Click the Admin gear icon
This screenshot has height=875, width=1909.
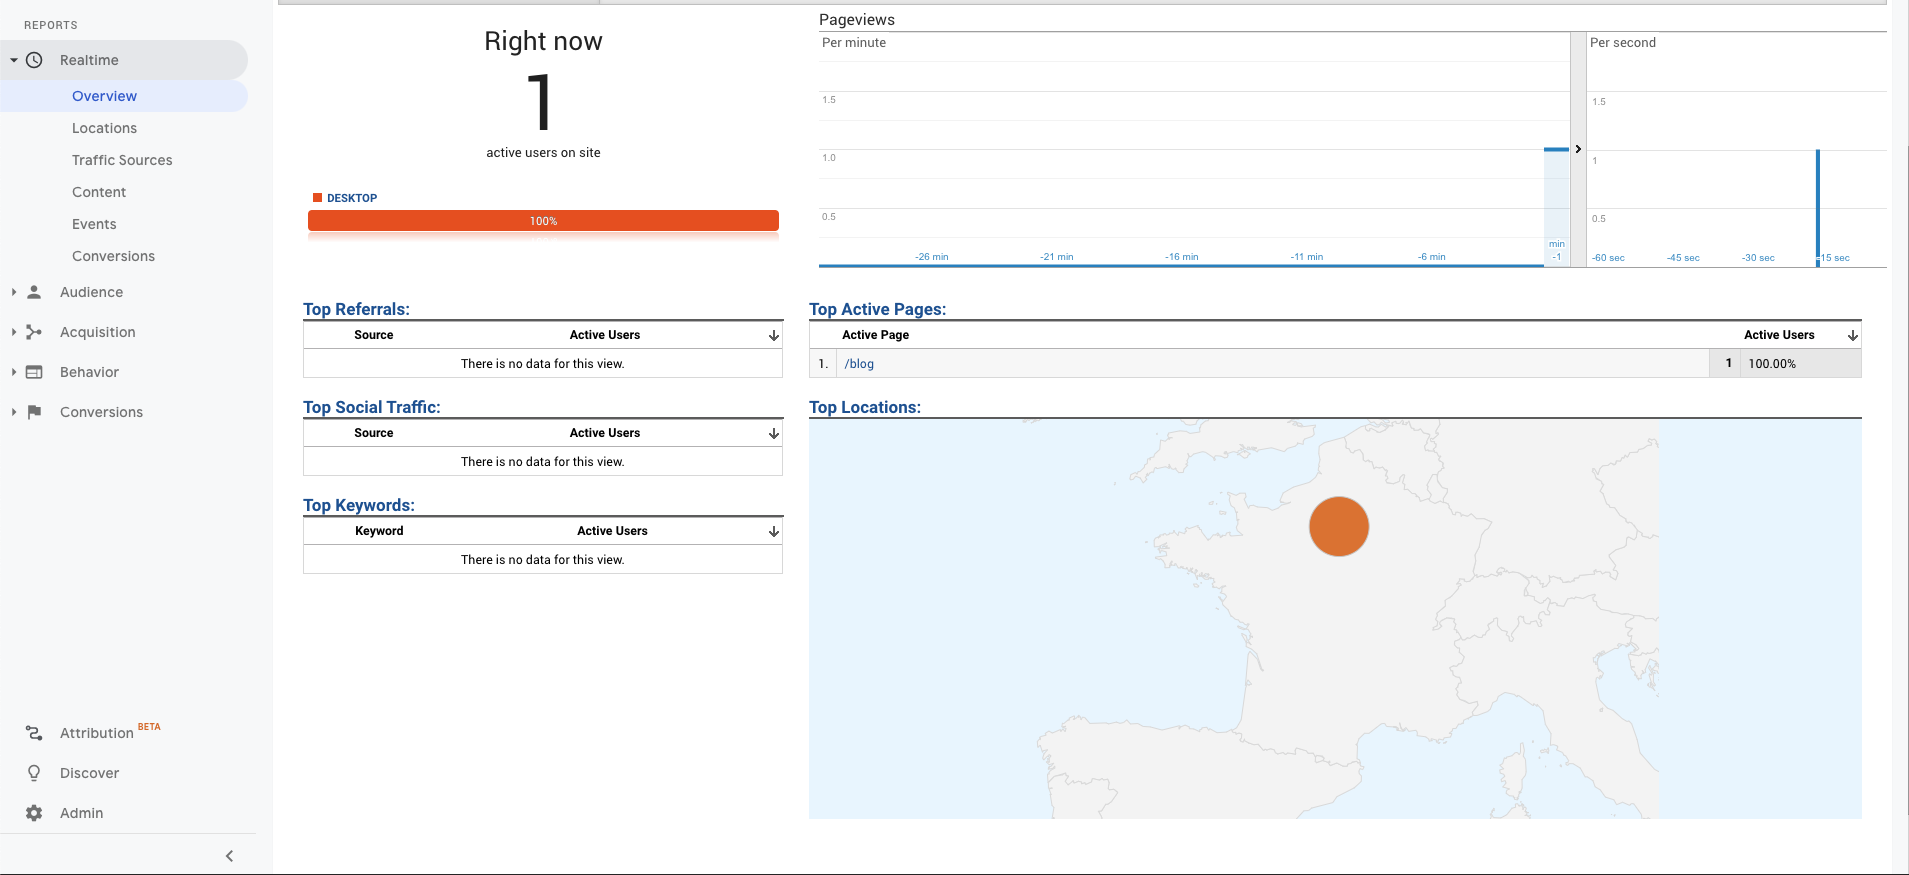coord(34,813)
